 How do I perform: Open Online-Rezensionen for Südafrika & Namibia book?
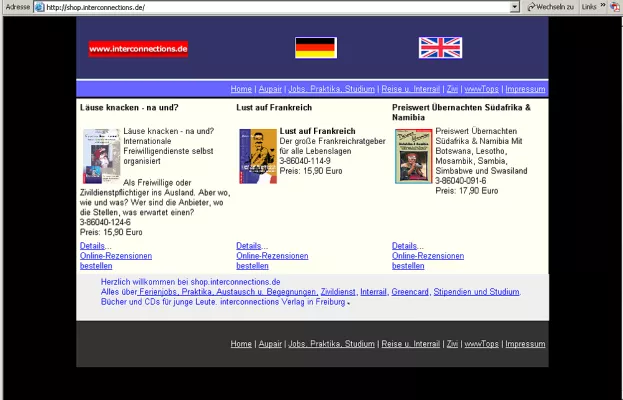coord(428,256)
